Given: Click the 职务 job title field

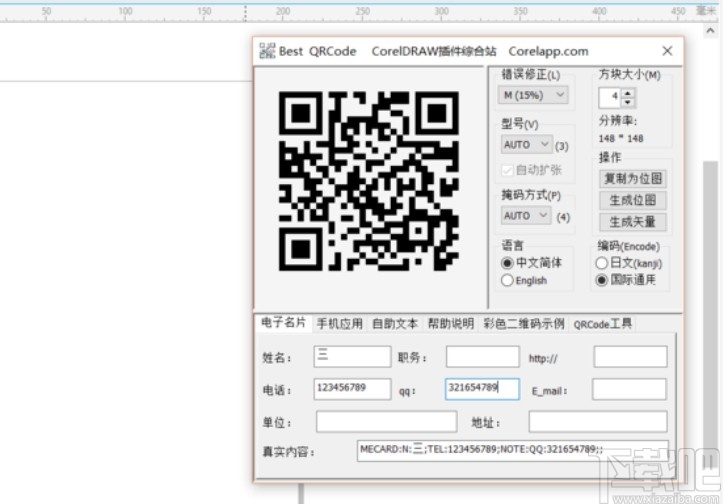Looking at the screenshot, I should (x=483, y=356).
